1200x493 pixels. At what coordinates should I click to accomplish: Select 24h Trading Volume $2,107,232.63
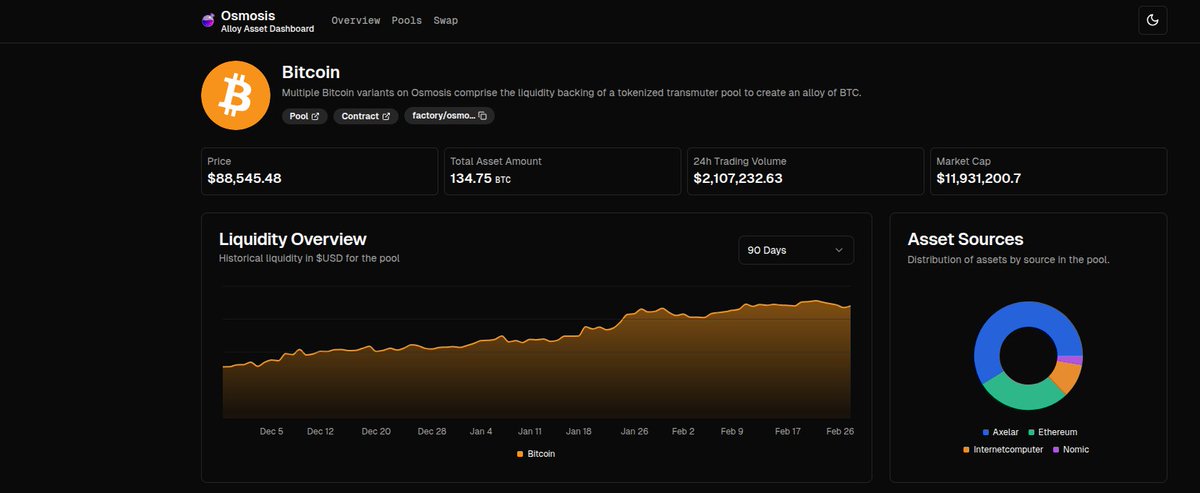click(x=738, y=179)
